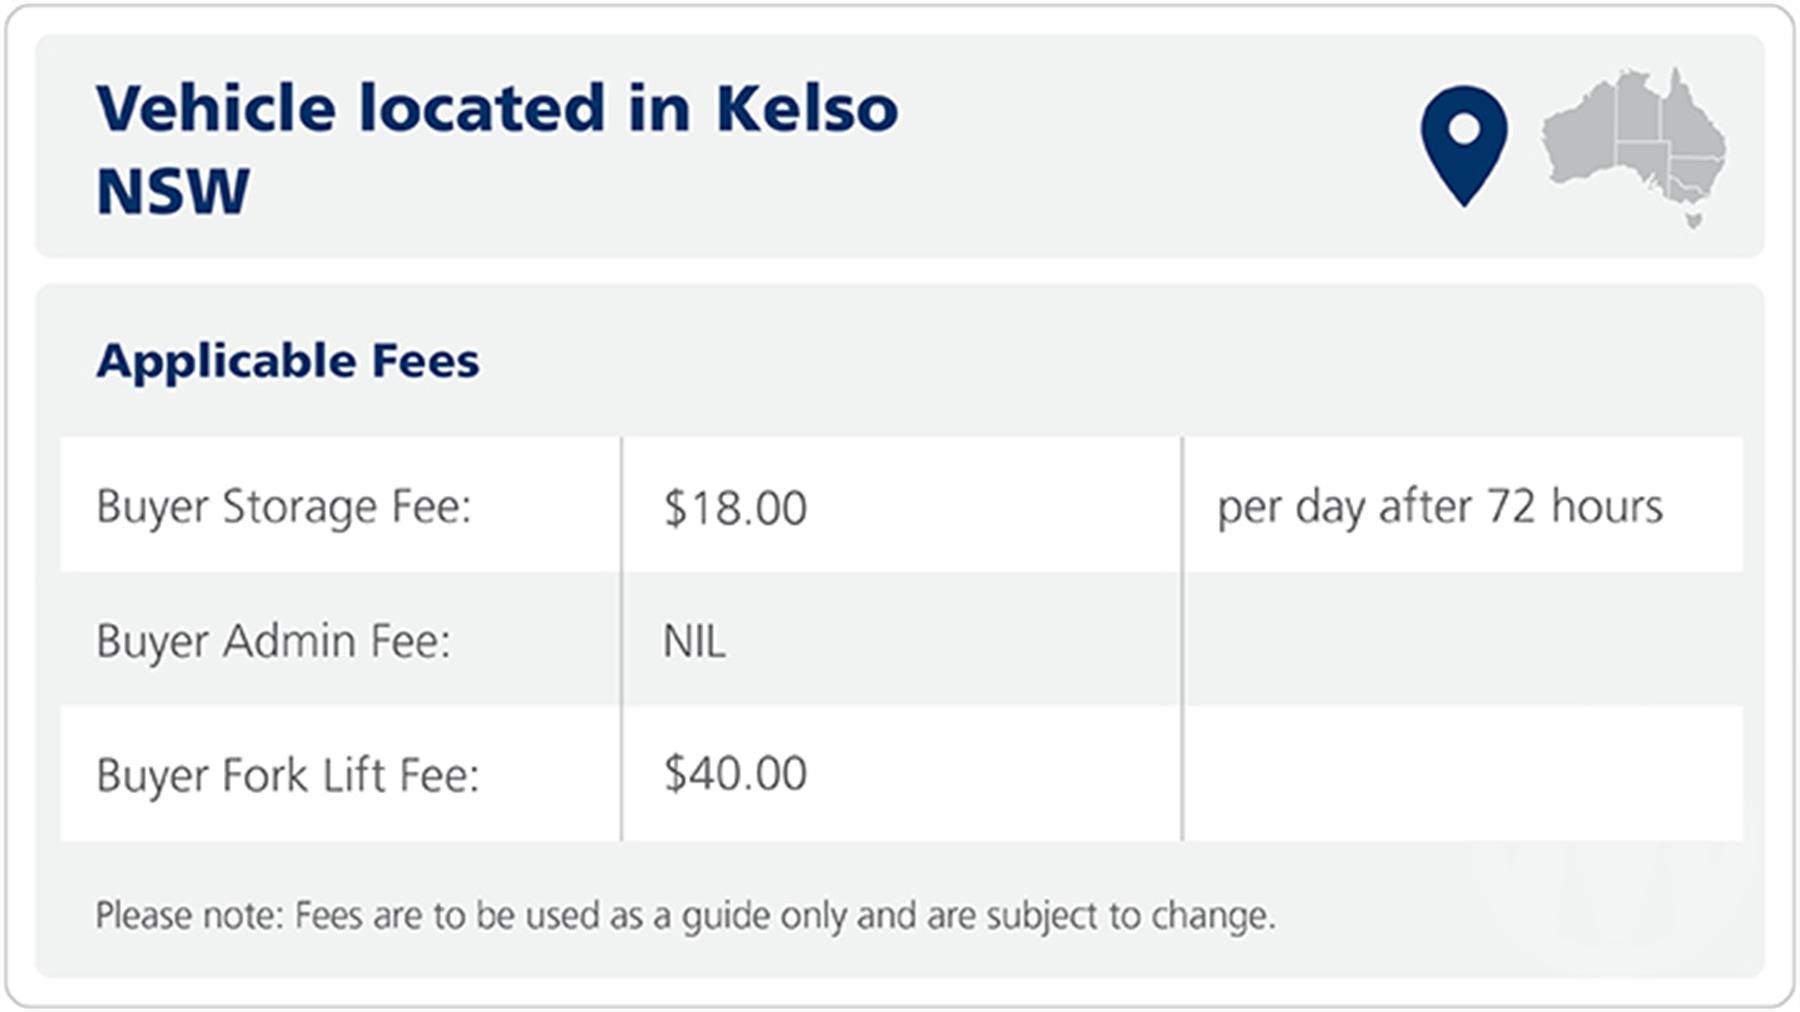Image resolution: width=1800 pixels, height=1012 pixels.
Task: Click the "Please note" fees disclaimer text
Action: tap(685, 915)
